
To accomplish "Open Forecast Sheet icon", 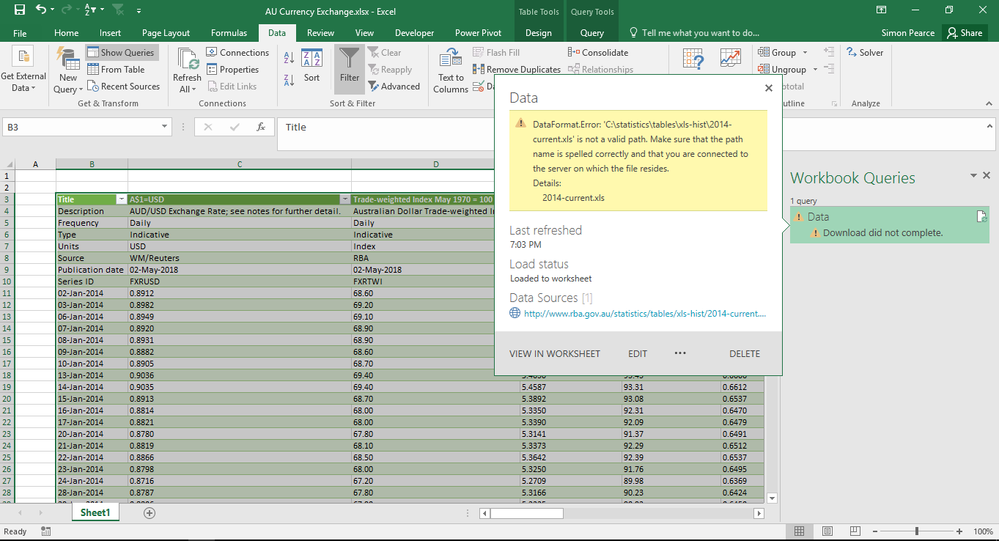I will pyautogui.click(x=730, y=57).
